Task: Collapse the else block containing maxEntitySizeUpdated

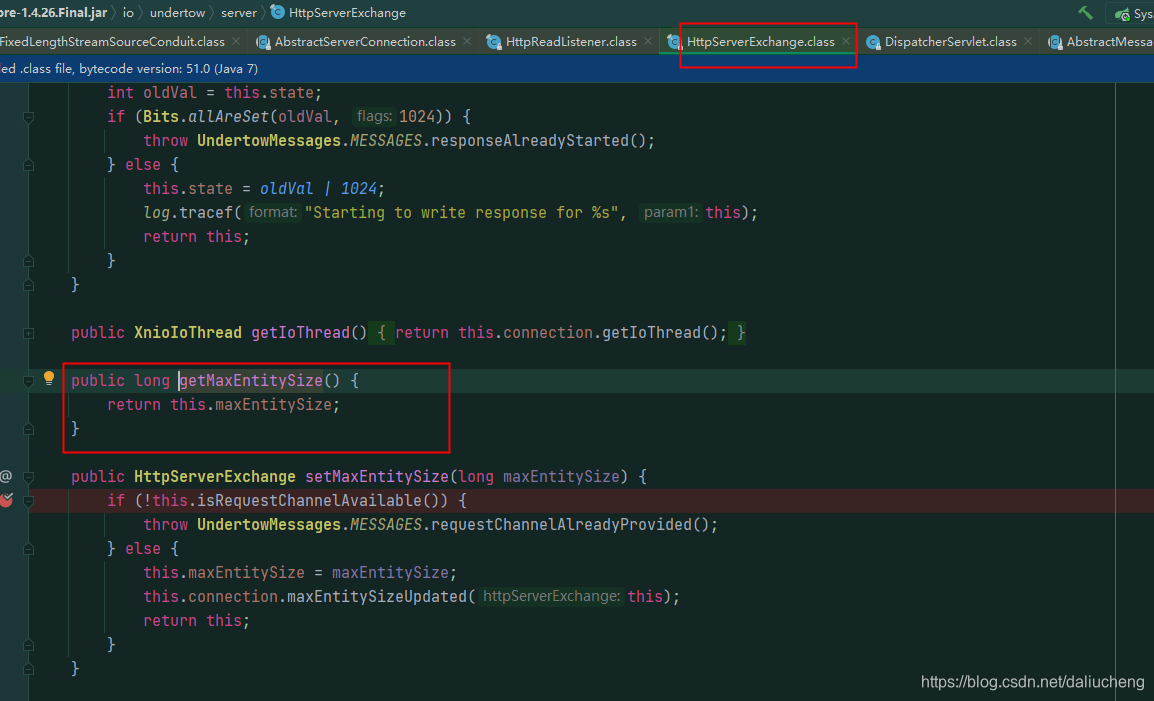Action: pos(28,549)
